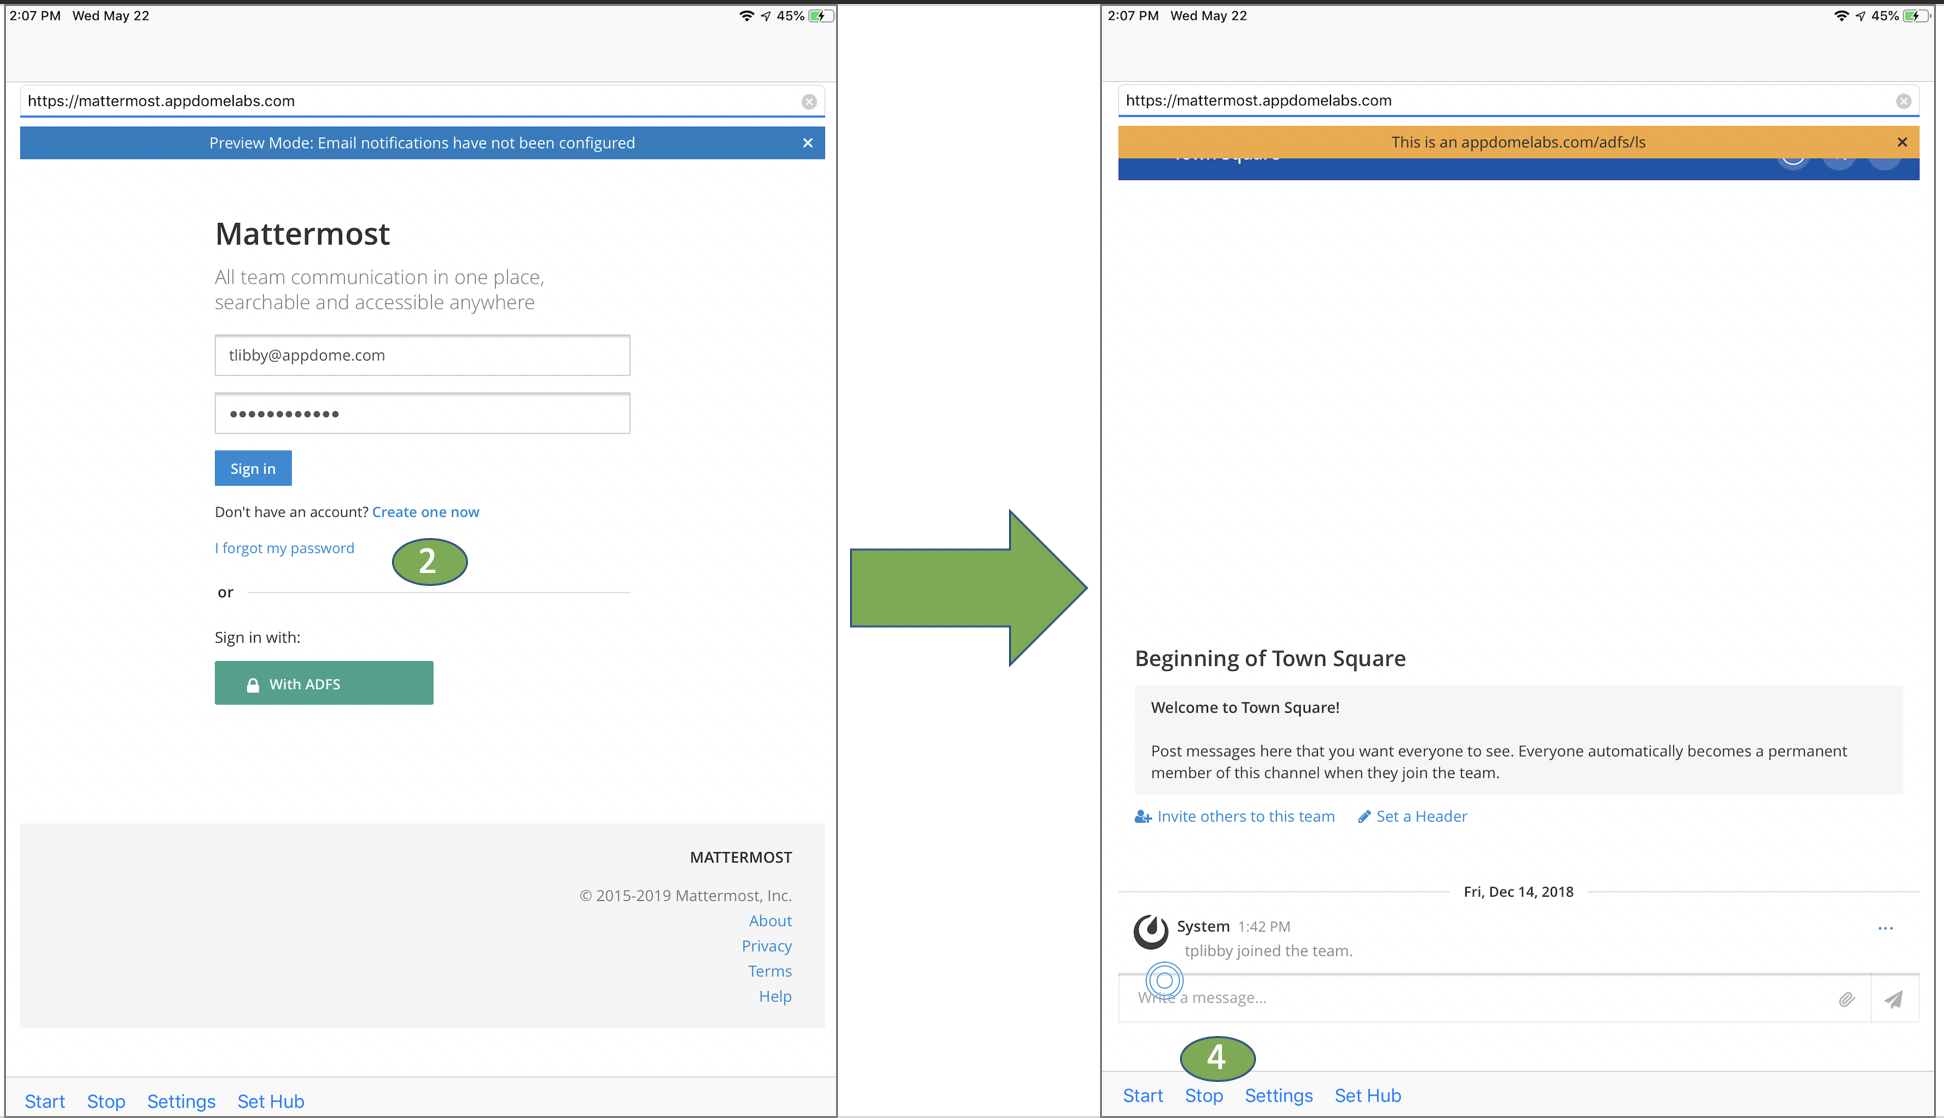
Task: Click the Invite others to this team icon
Action: 1144,816
